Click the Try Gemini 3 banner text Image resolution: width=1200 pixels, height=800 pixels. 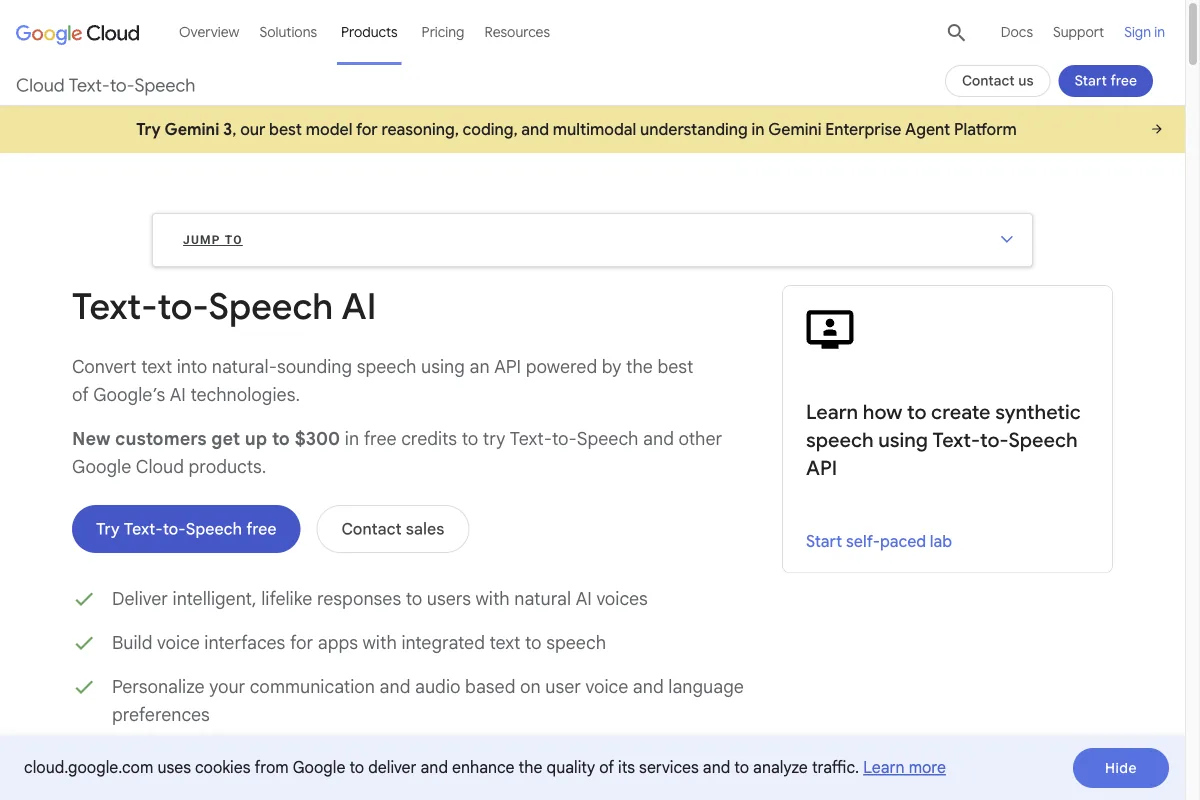click(576, 129)
